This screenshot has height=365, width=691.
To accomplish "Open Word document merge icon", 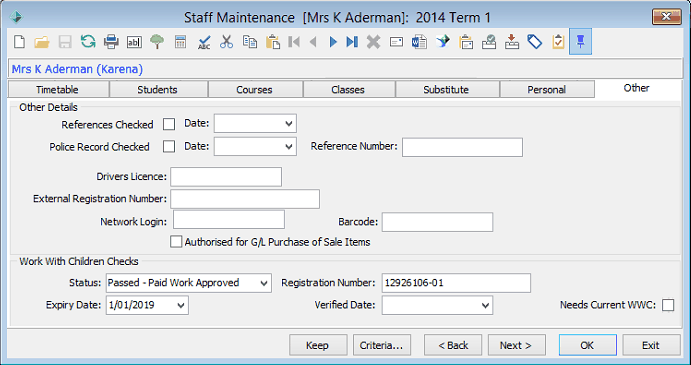I will (x=419, y=42).
